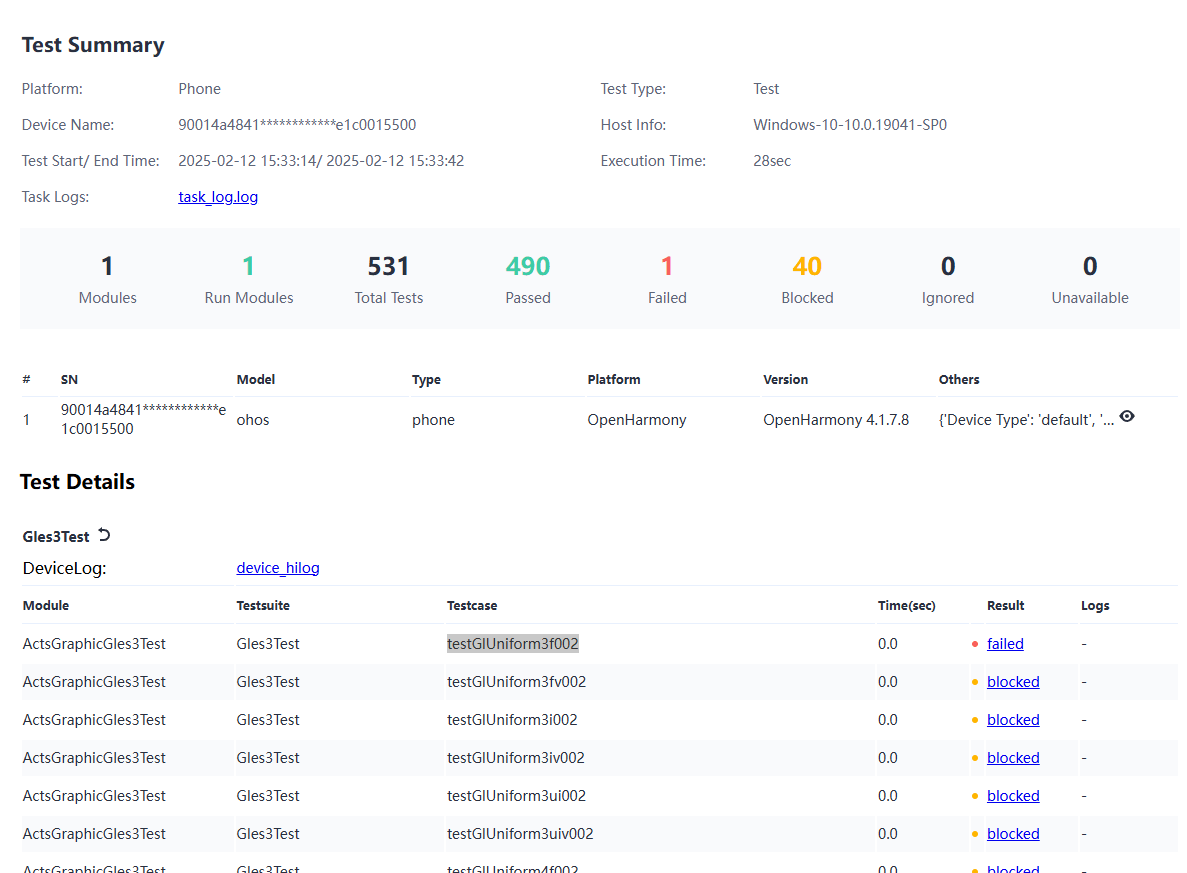
Task: Click the 40 Blocked counter
Action: point(807,279)
